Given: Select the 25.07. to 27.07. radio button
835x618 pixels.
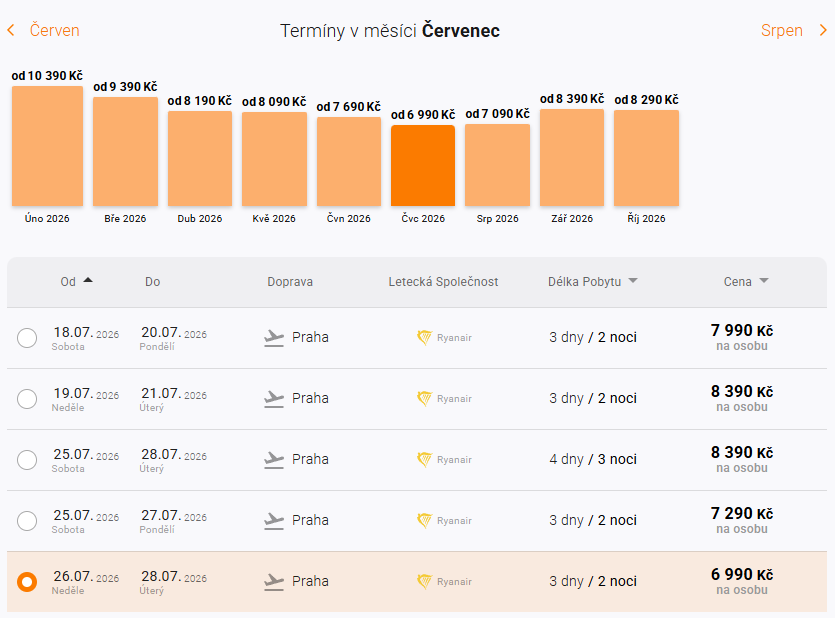Looking at the screenshot, I should 27,521.
